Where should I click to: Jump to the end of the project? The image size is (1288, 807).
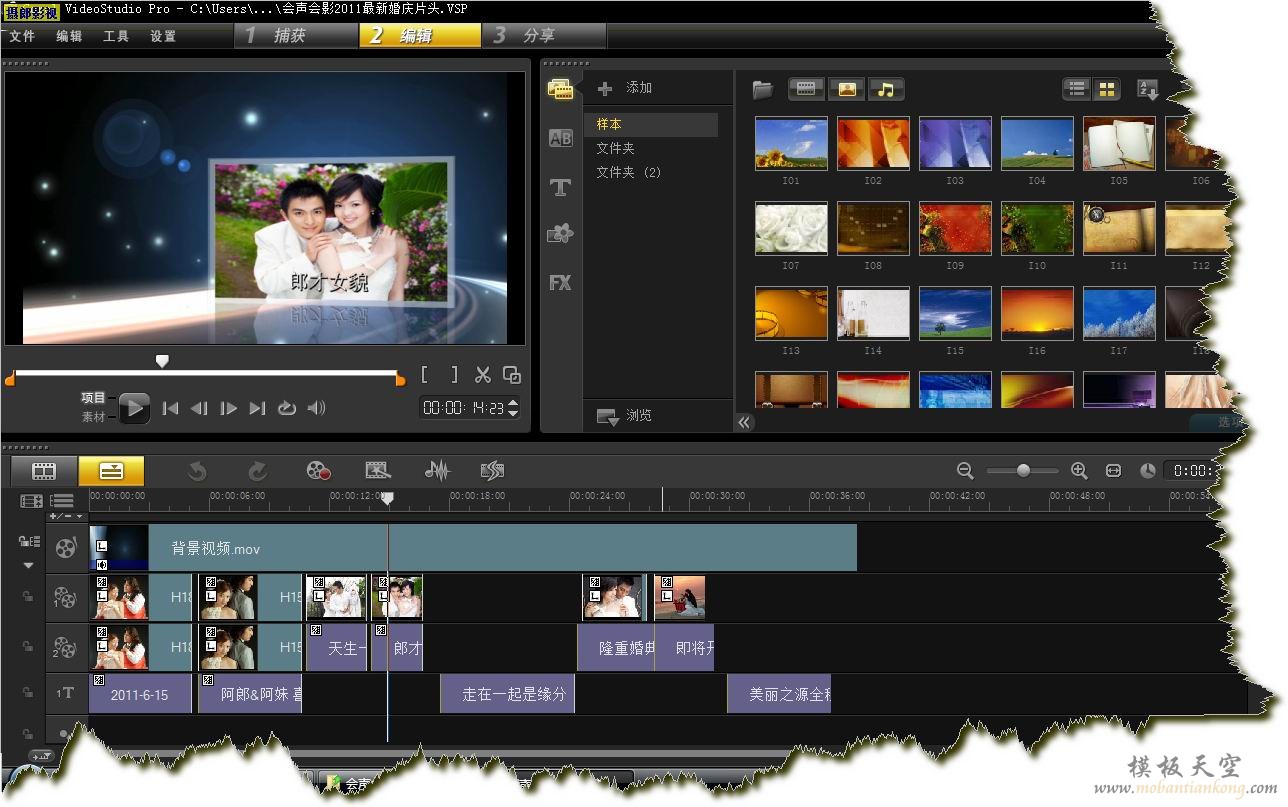258,408
